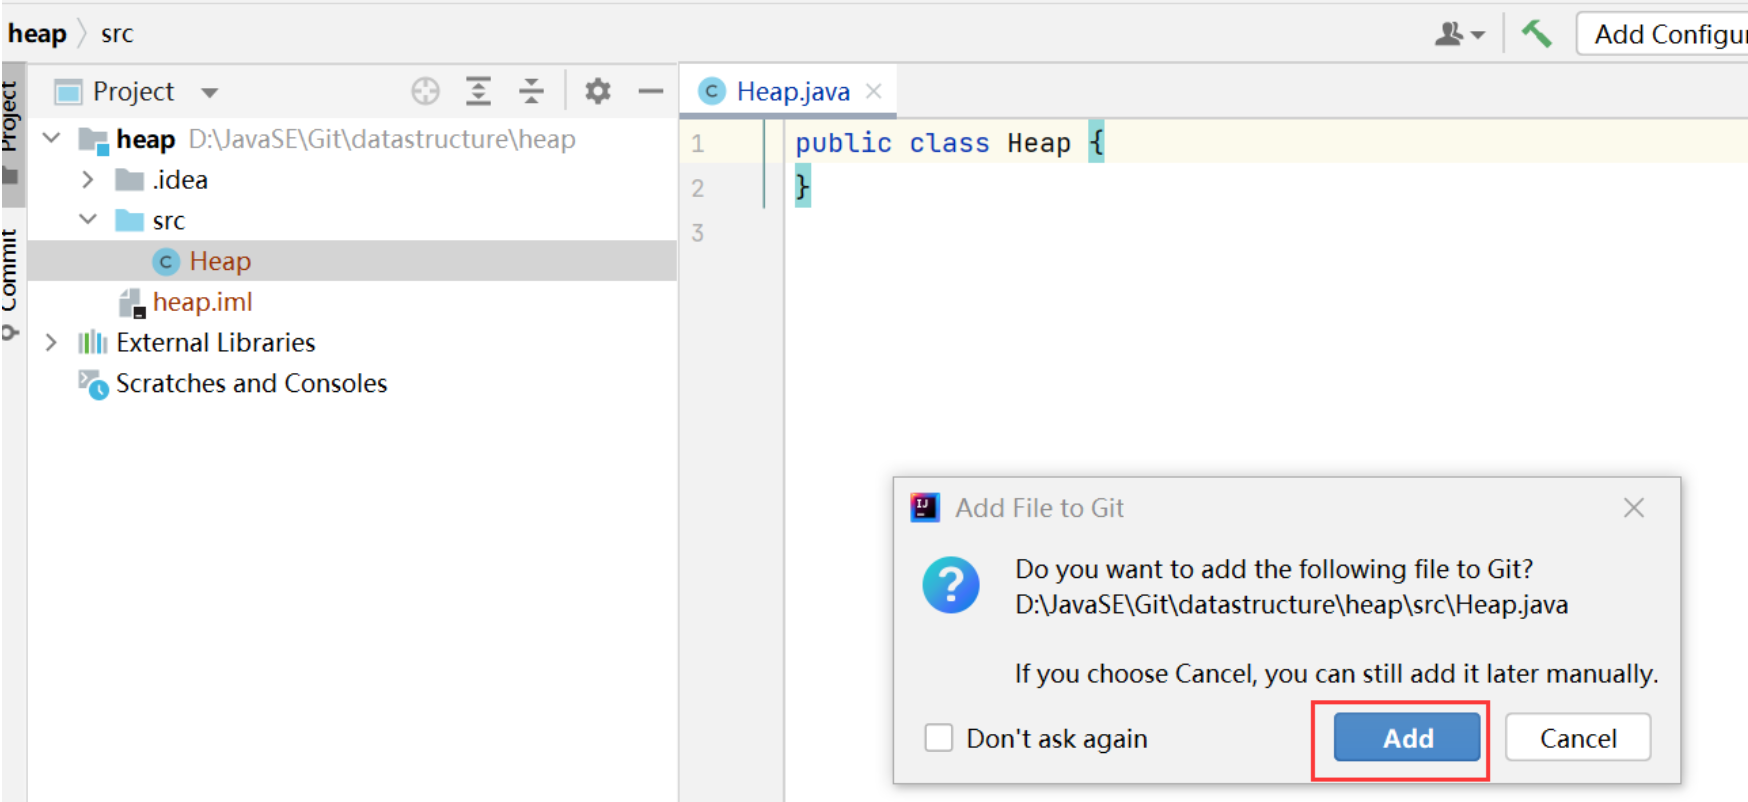The width and height of the screenshot is (1748, 802).
Task: Open Scratches and Consoles item
Action: pos(250,384)
